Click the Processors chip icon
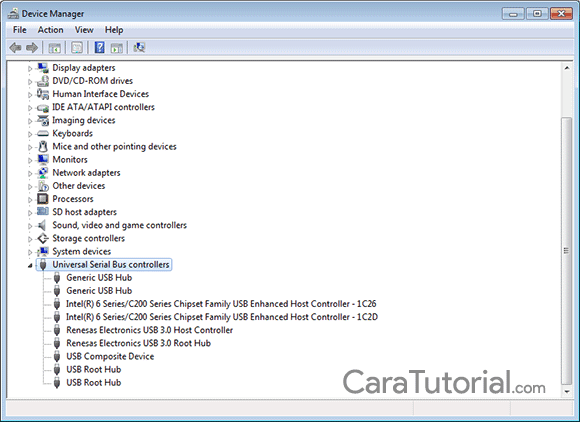Screen dimensions: 580x422 [x=43, y=199]
